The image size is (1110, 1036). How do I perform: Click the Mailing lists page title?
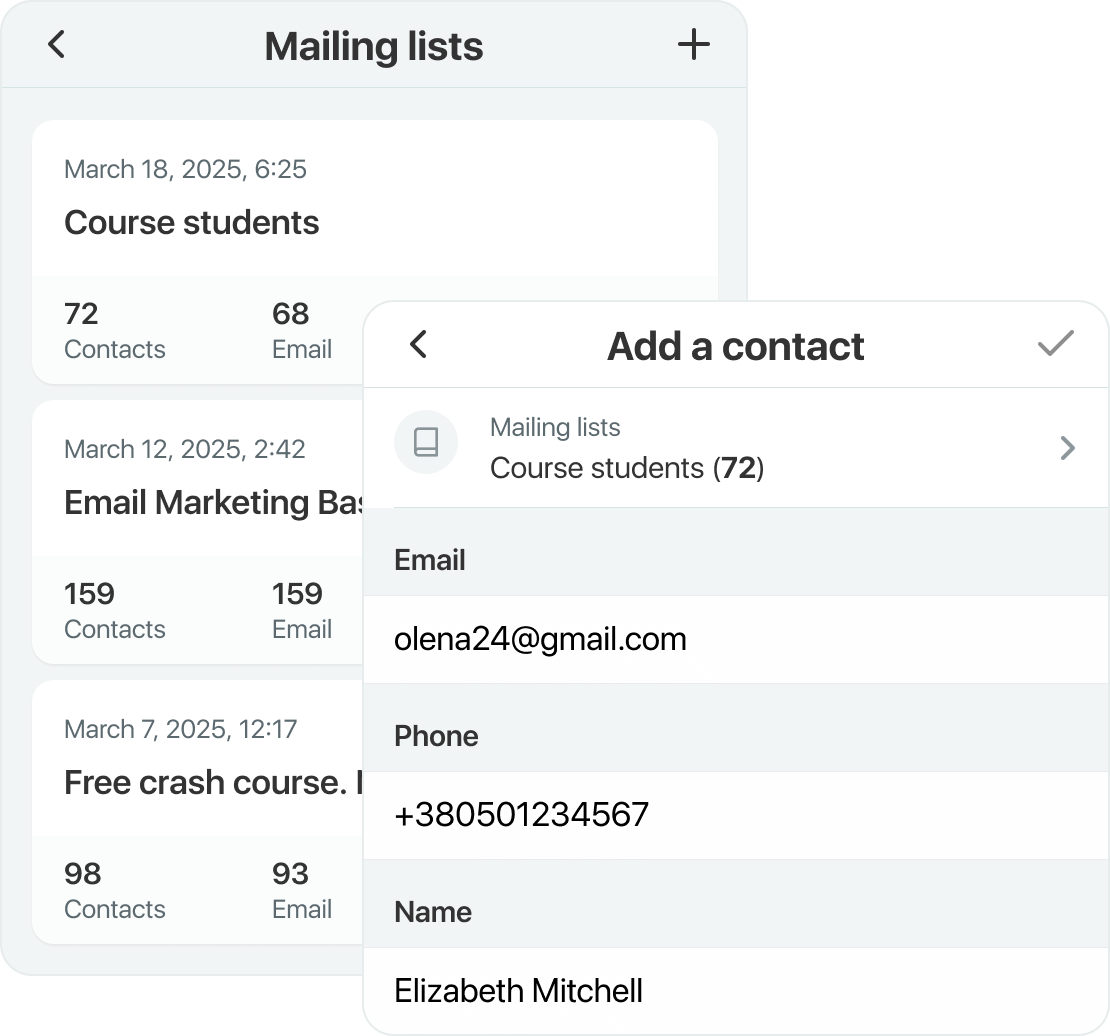373,46
